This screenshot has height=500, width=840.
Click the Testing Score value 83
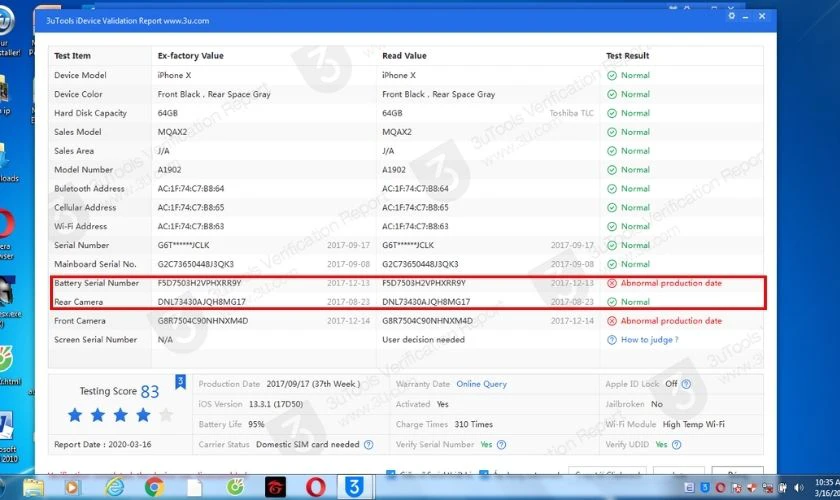tap(149, 392)
